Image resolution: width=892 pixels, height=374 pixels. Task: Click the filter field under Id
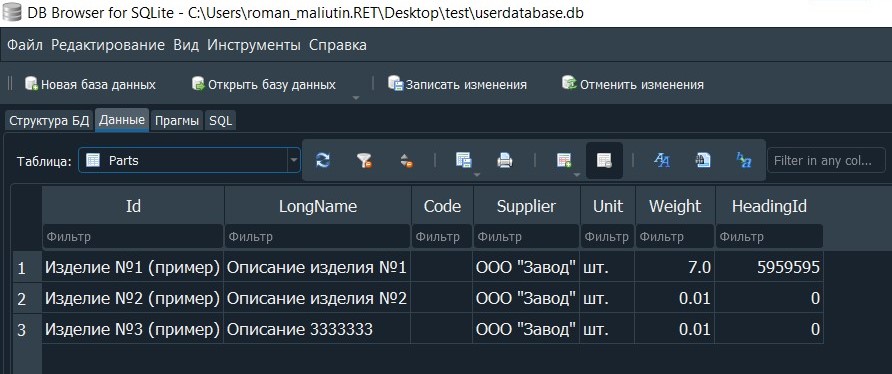(133, 237)
